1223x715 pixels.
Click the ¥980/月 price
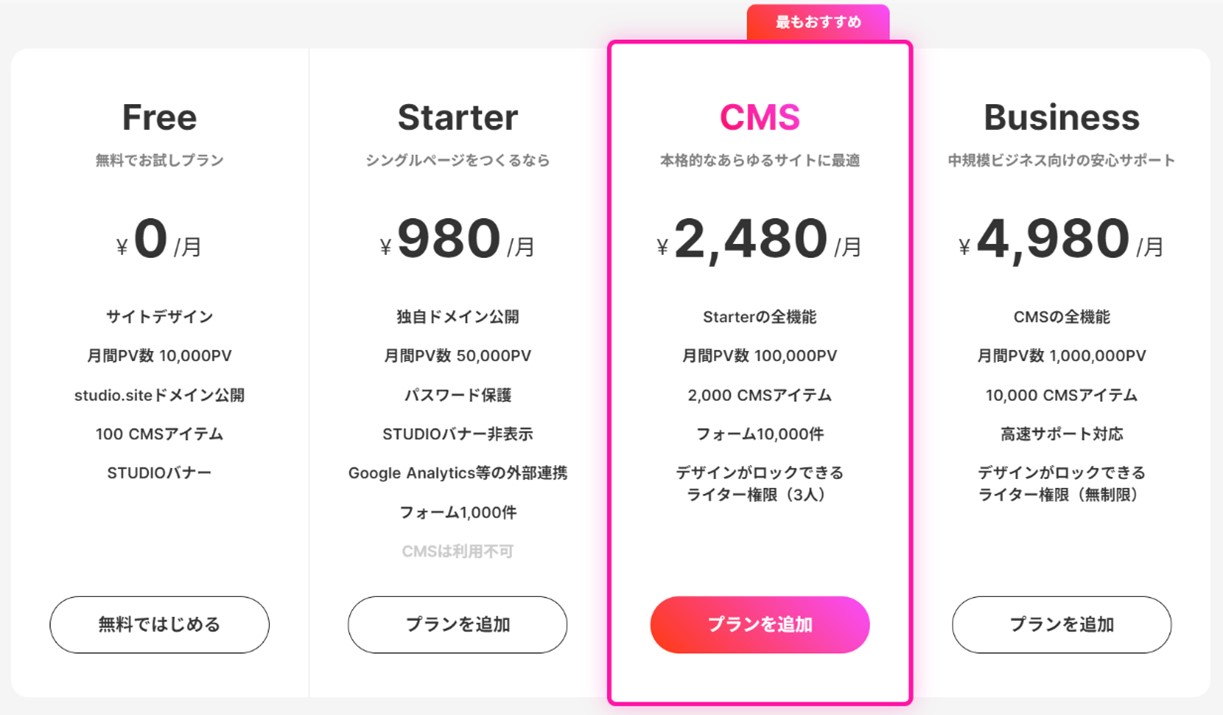pyautogui.click(x=457, y=241)
